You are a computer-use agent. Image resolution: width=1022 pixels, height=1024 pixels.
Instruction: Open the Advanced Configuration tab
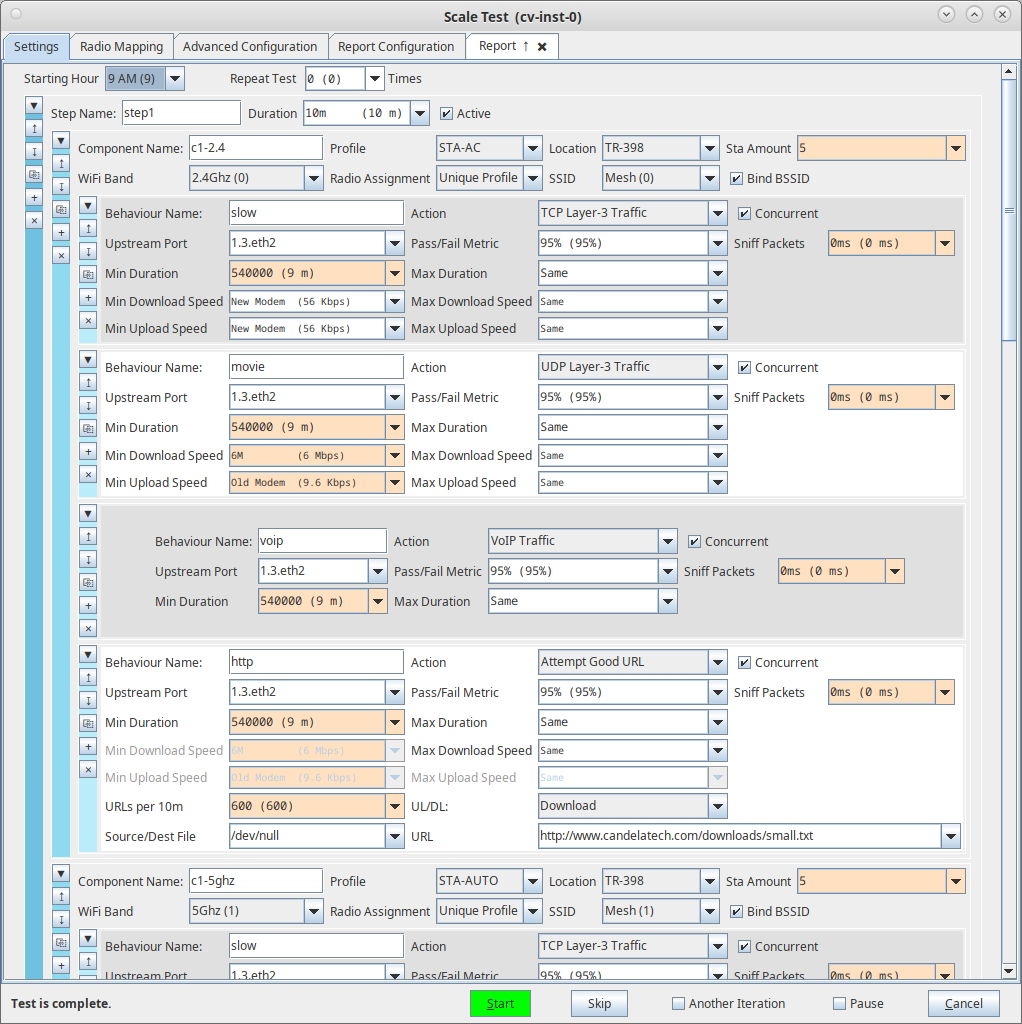(x=250, y=46)
